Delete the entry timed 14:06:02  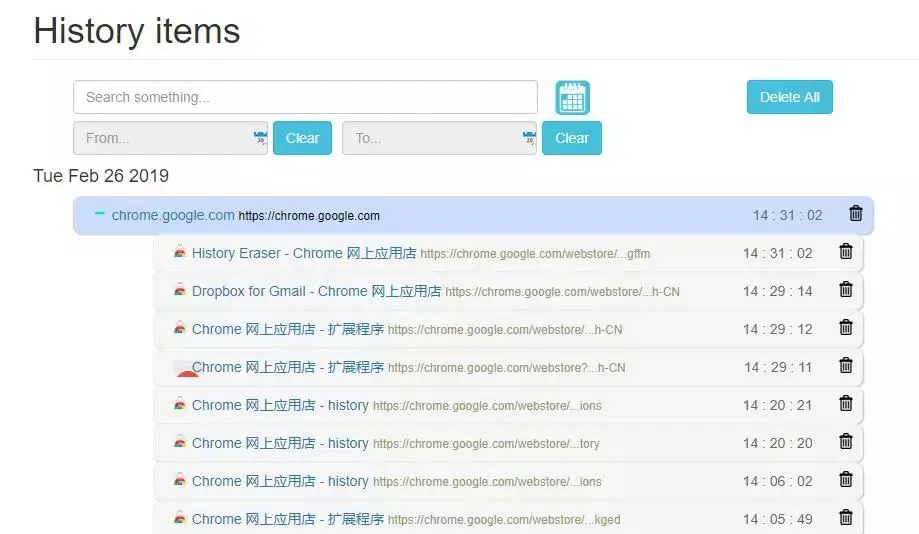click(846, 480)
